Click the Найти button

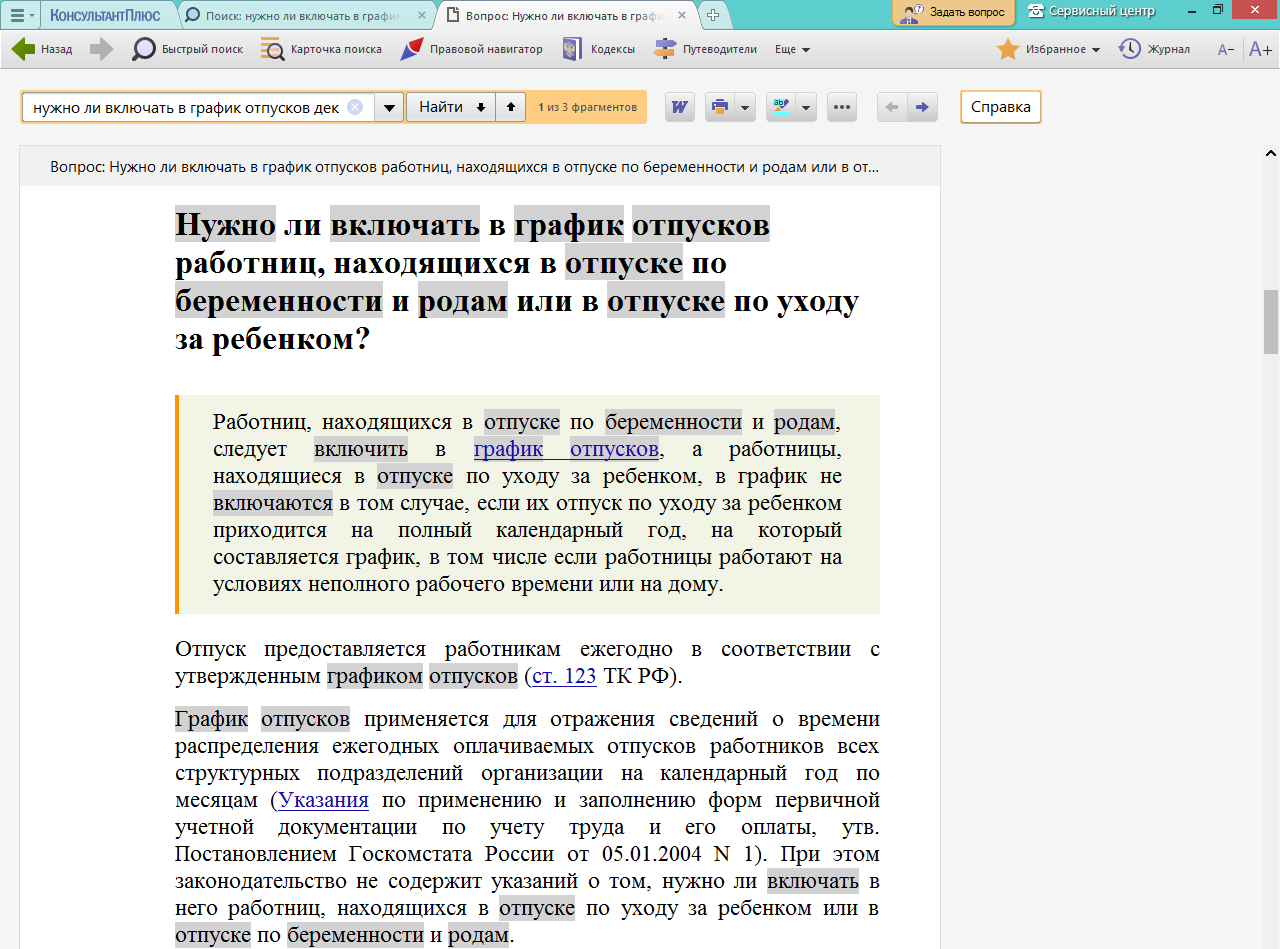[x=441, y=107]
